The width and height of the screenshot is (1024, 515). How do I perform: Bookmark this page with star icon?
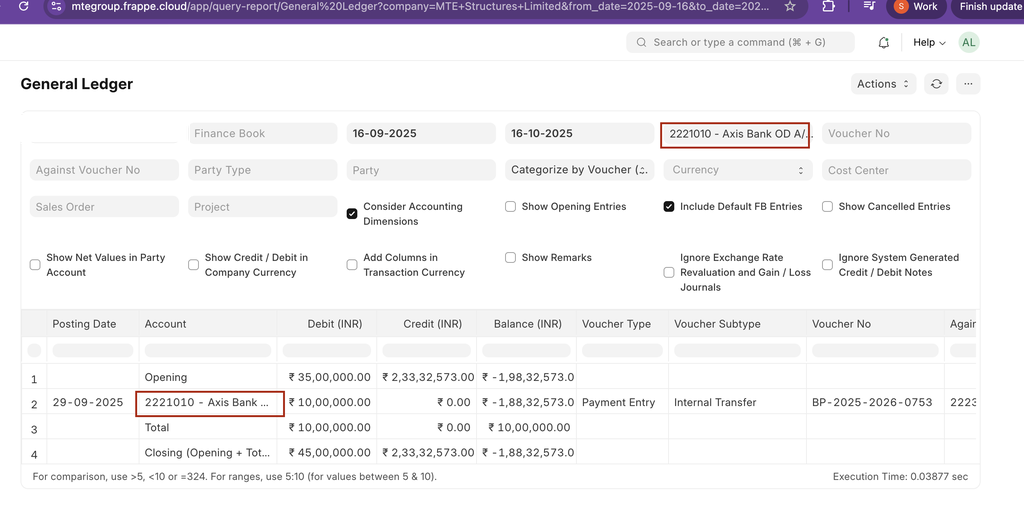tap(790, 7)
